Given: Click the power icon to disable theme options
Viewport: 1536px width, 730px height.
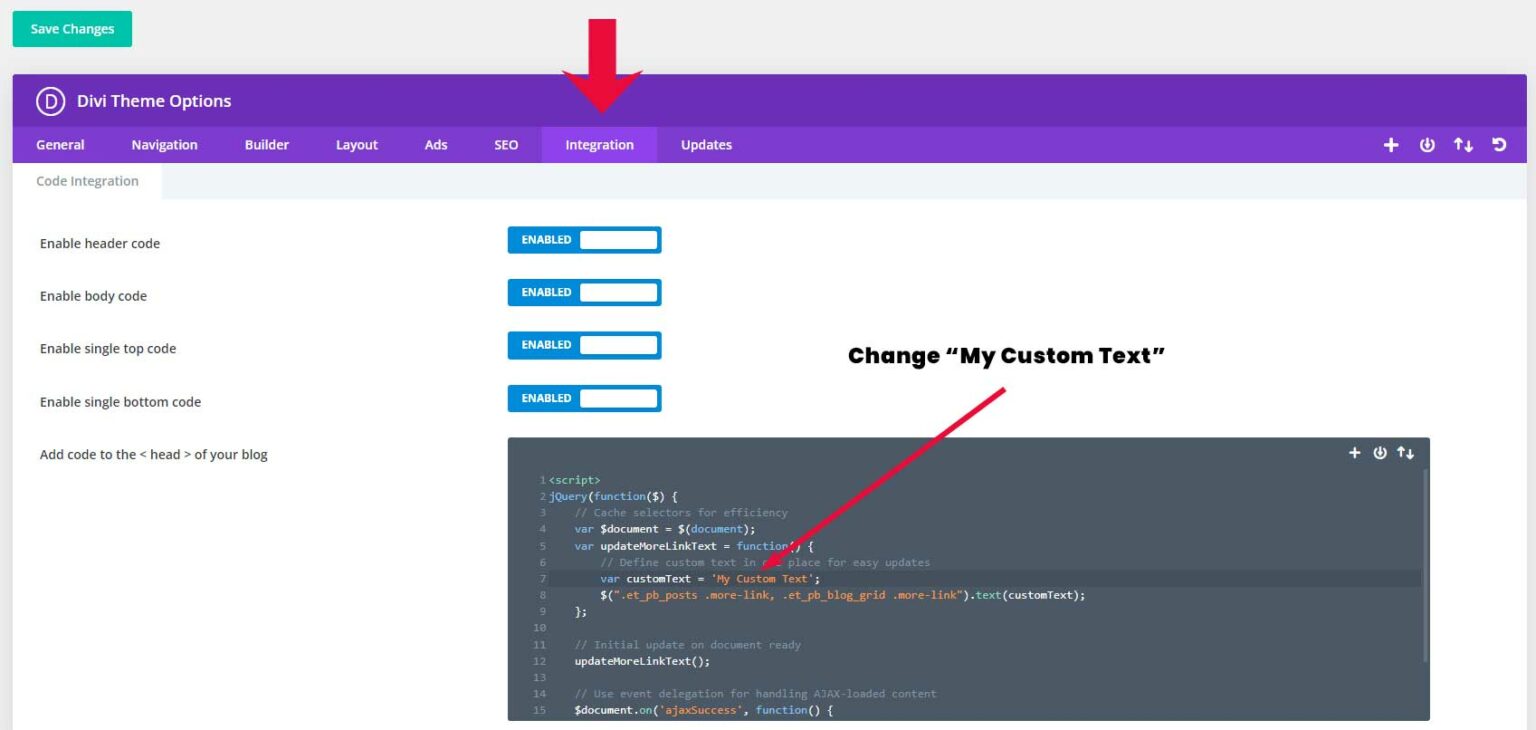Looking at the screenshot, I should pyautogui.click(x=1427, y=144).
